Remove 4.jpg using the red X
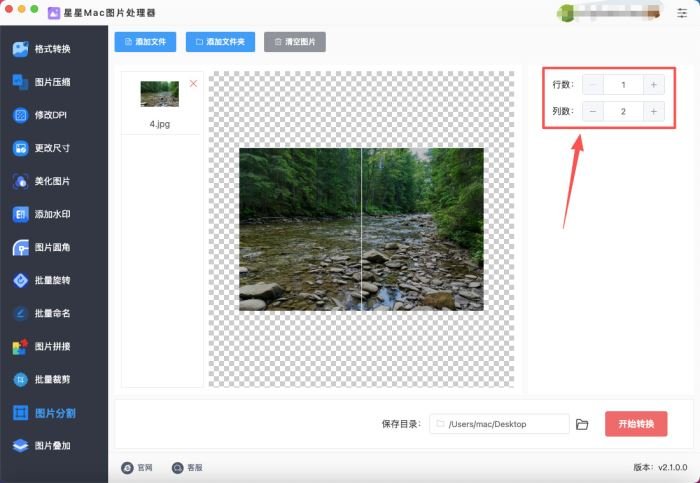 (193, 83)
